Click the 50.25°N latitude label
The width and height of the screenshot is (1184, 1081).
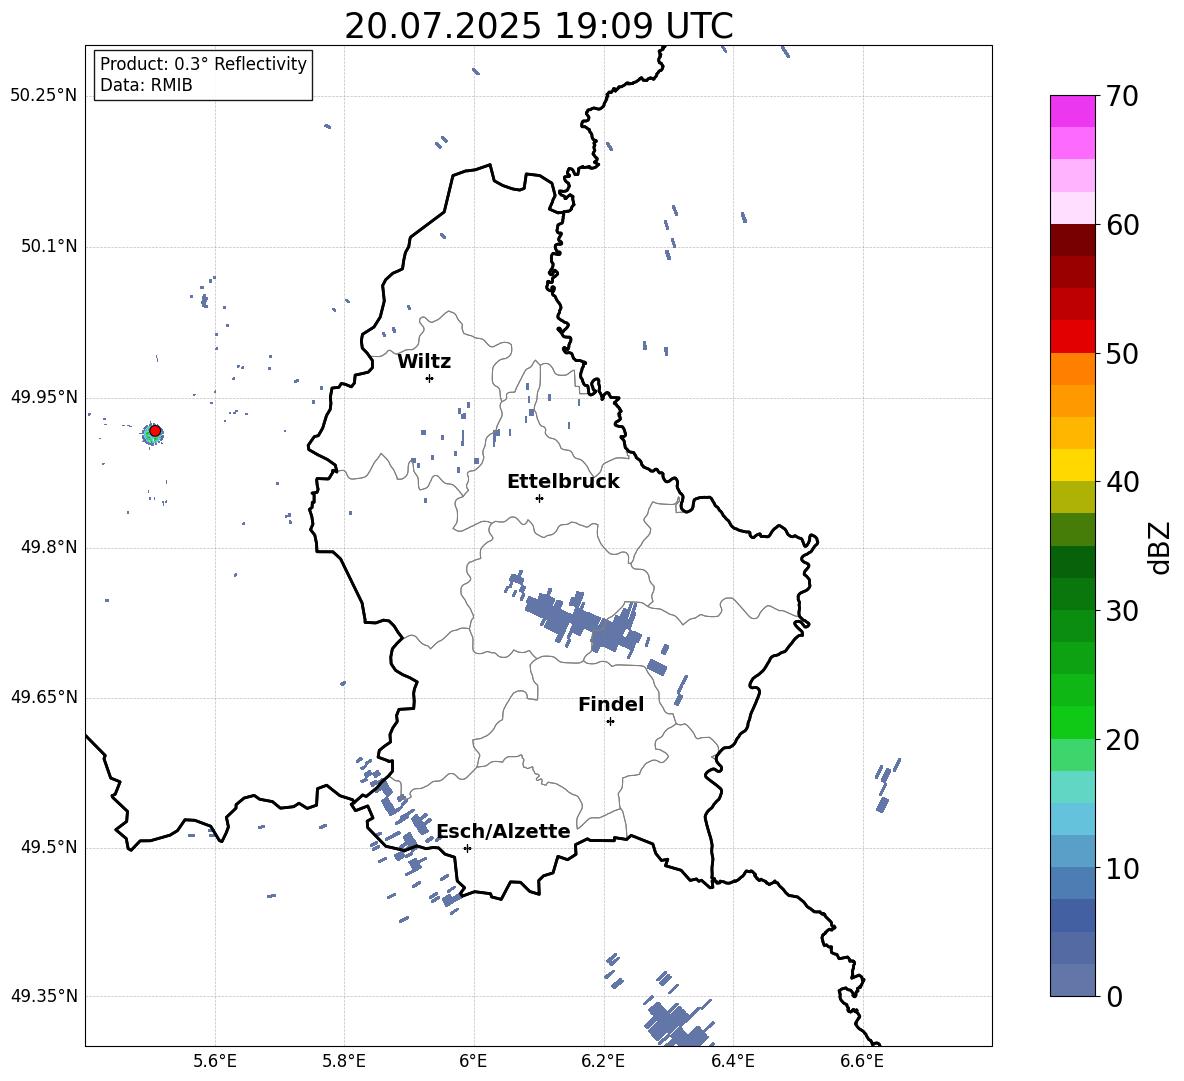click(x=44, y=96)
